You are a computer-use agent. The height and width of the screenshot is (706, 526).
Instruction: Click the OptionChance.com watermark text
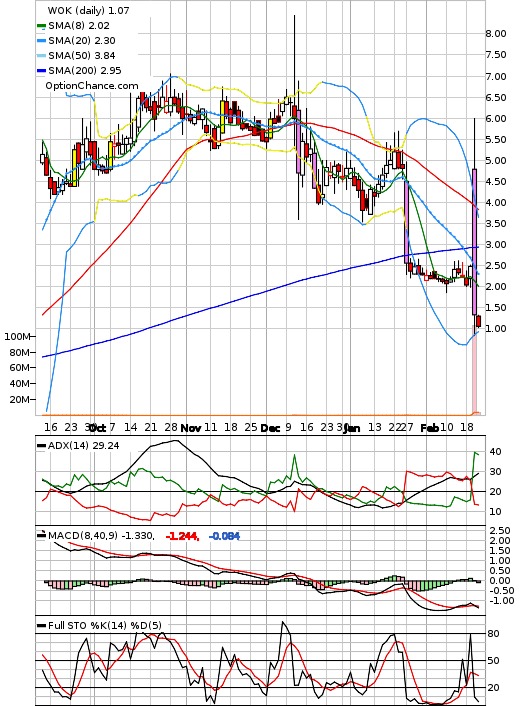(x=92, y=86)
